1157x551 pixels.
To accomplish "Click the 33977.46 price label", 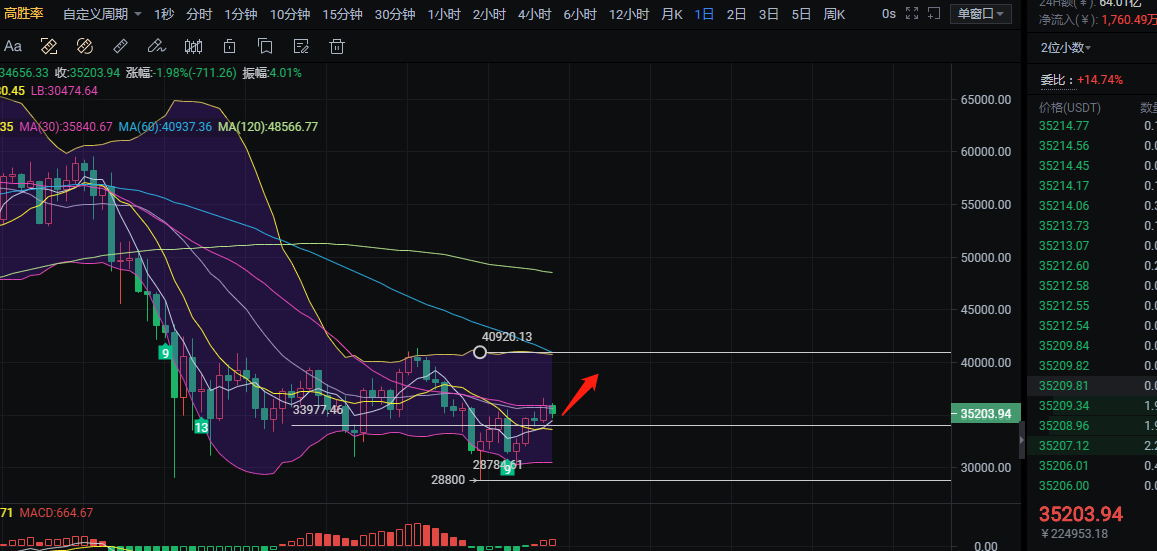I will click(318, 409).
